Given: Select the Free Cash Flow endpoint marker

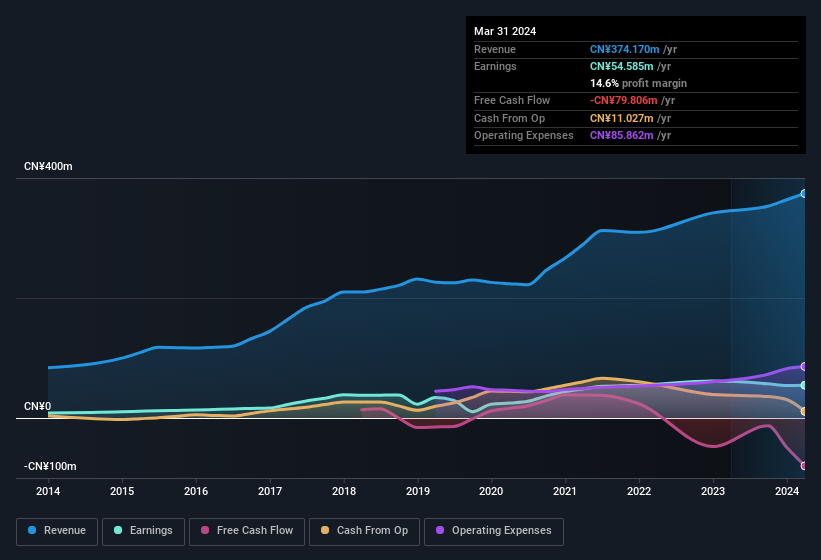Looking at the screenshot, I should 803,466.
